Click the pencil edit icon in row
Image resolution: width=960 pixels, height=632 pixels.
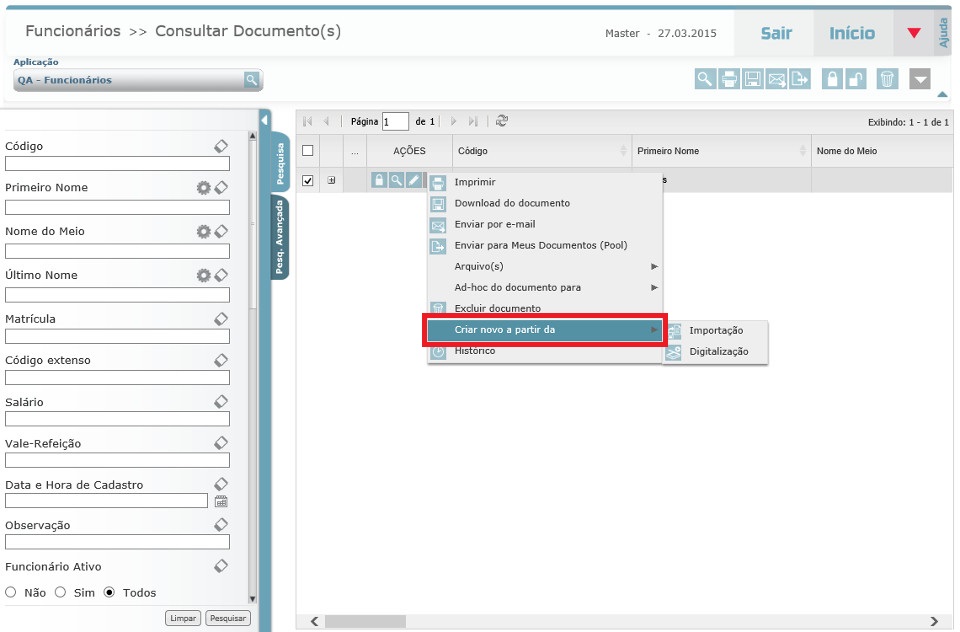click(x=413, y=180)
